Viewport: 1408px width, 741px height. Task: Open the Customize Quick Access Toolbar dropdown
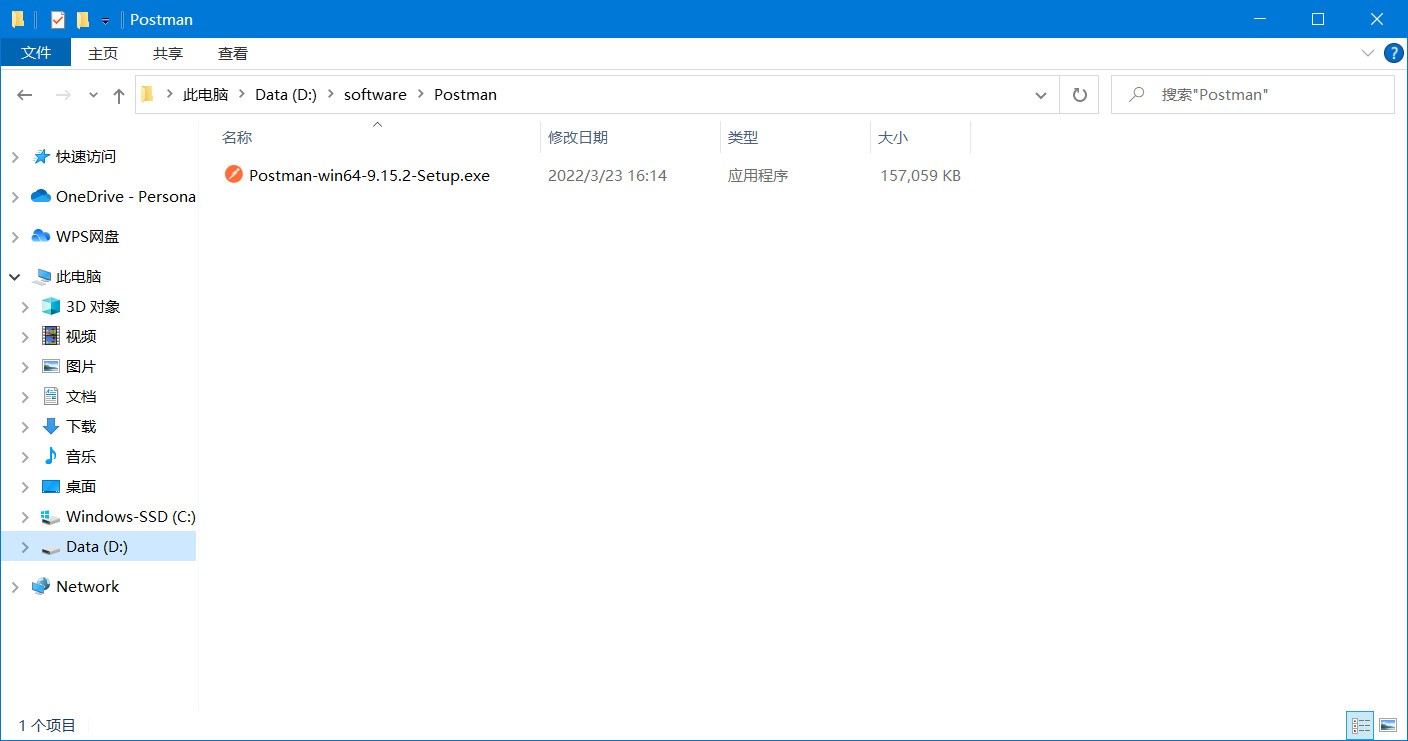click(105, 20)
